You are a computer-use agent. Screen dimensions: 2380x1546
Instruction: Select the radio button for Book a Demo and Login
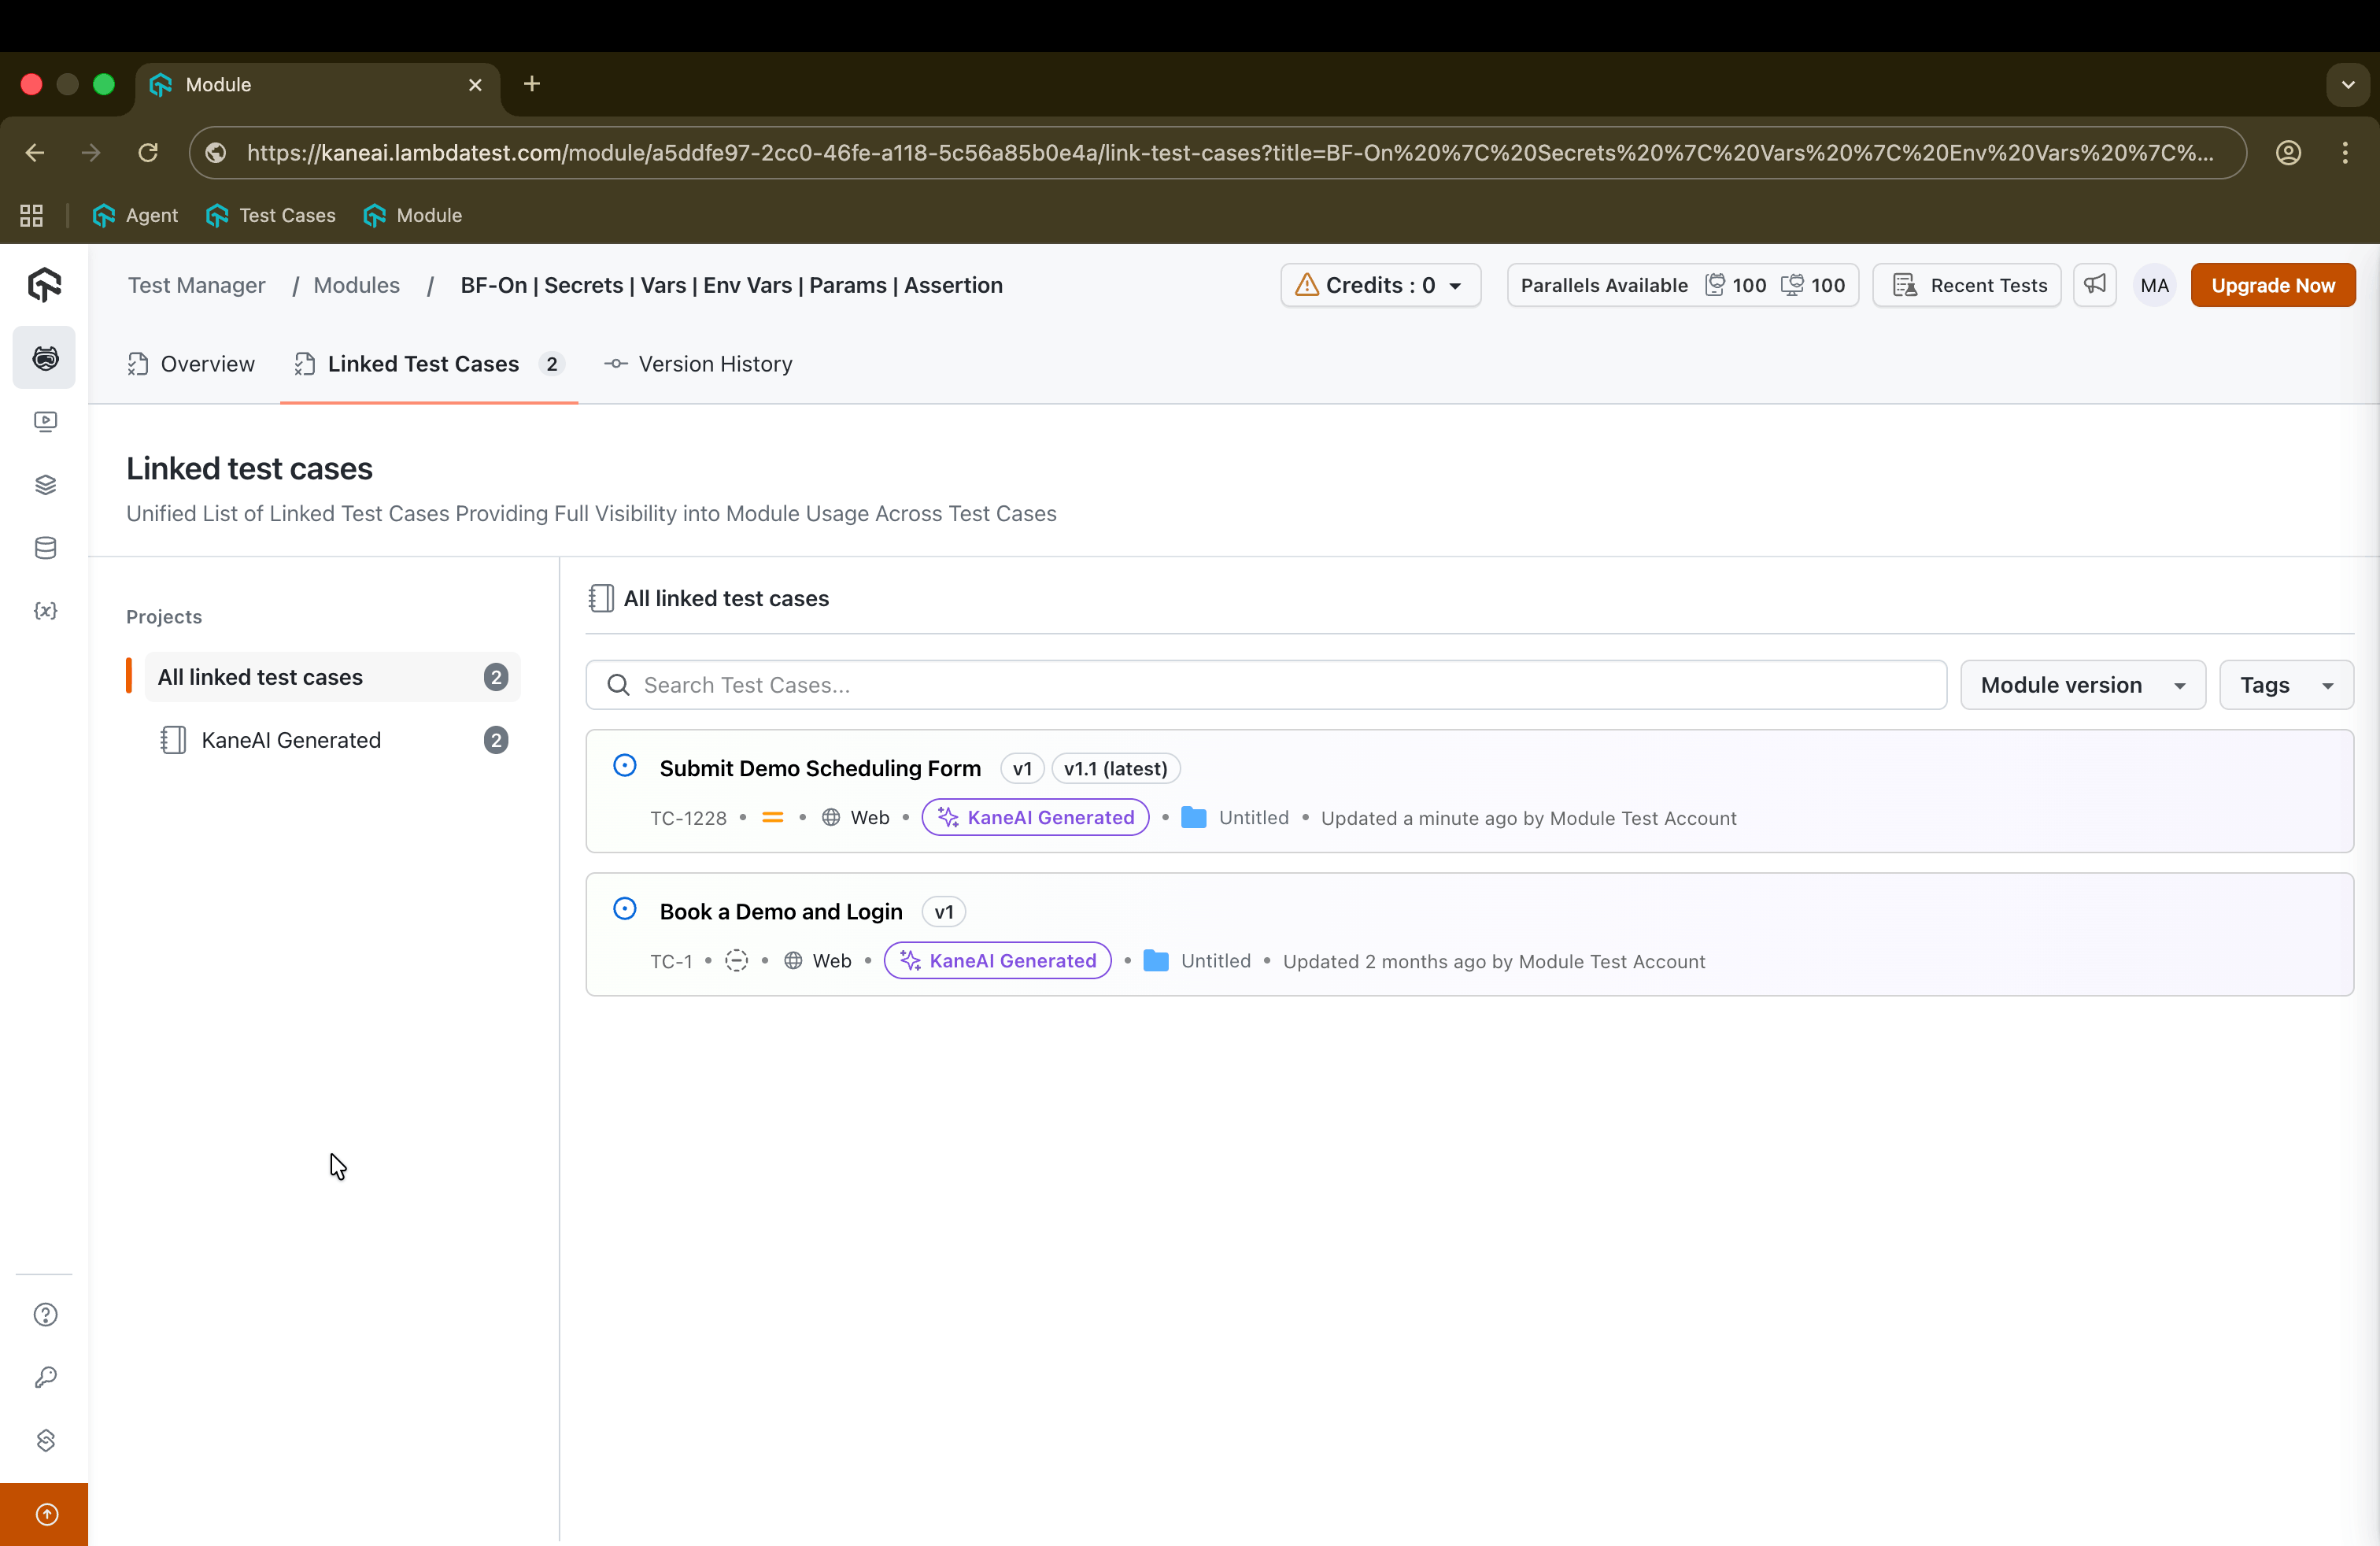tap(624, 908)
